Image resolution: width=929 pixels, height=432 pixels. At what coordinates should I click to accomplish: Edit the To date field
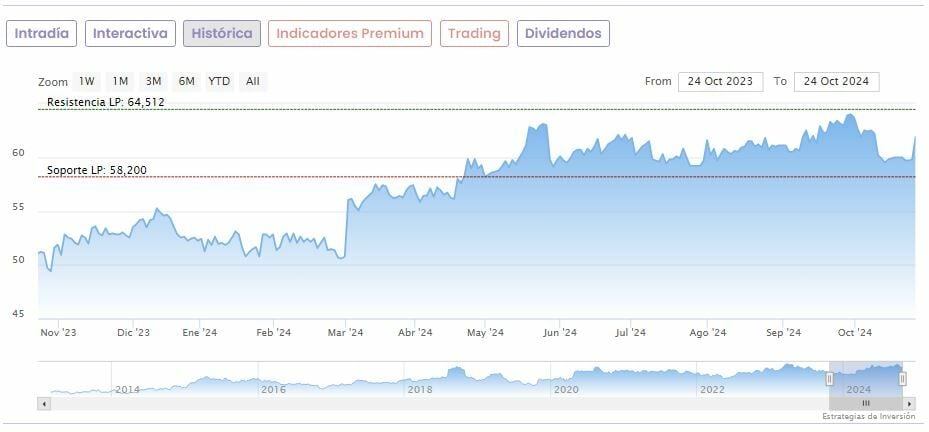coord(836,82)
